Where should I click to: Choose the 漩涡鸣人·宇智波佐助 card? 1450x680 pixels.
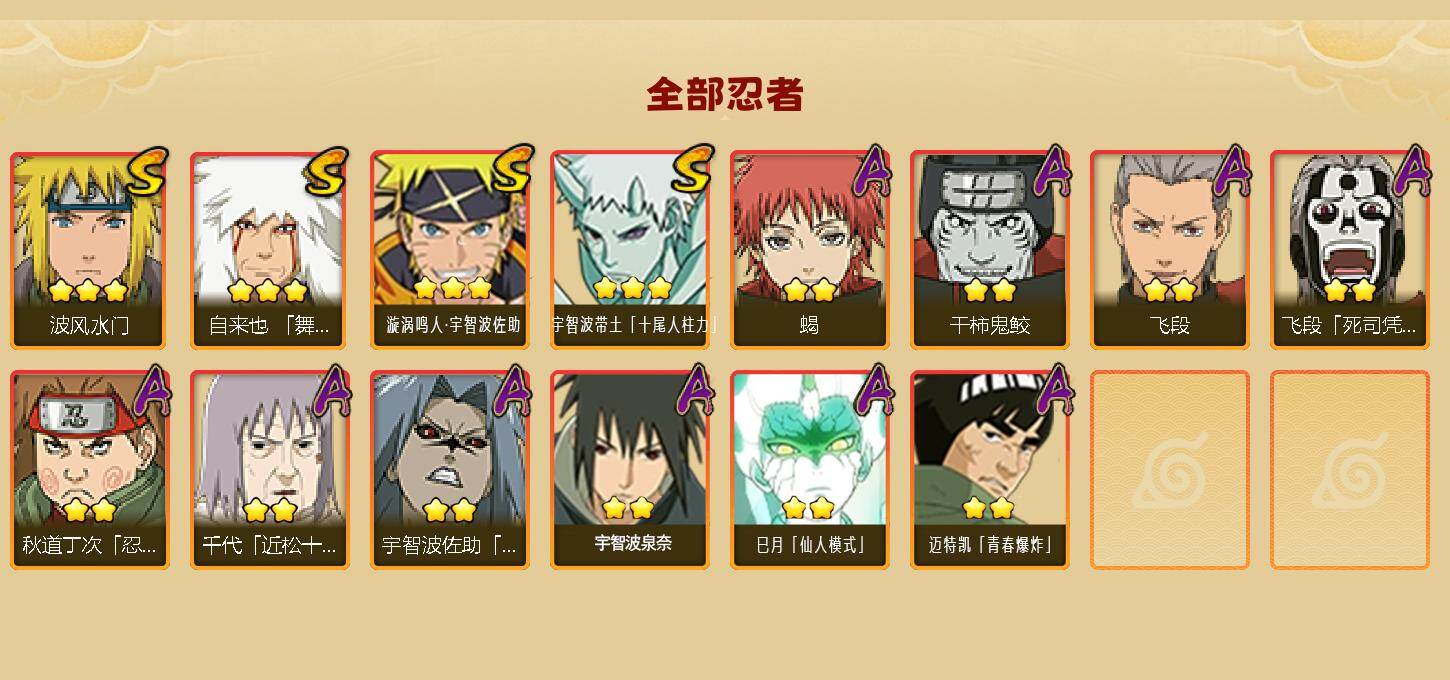coord(449,250)
